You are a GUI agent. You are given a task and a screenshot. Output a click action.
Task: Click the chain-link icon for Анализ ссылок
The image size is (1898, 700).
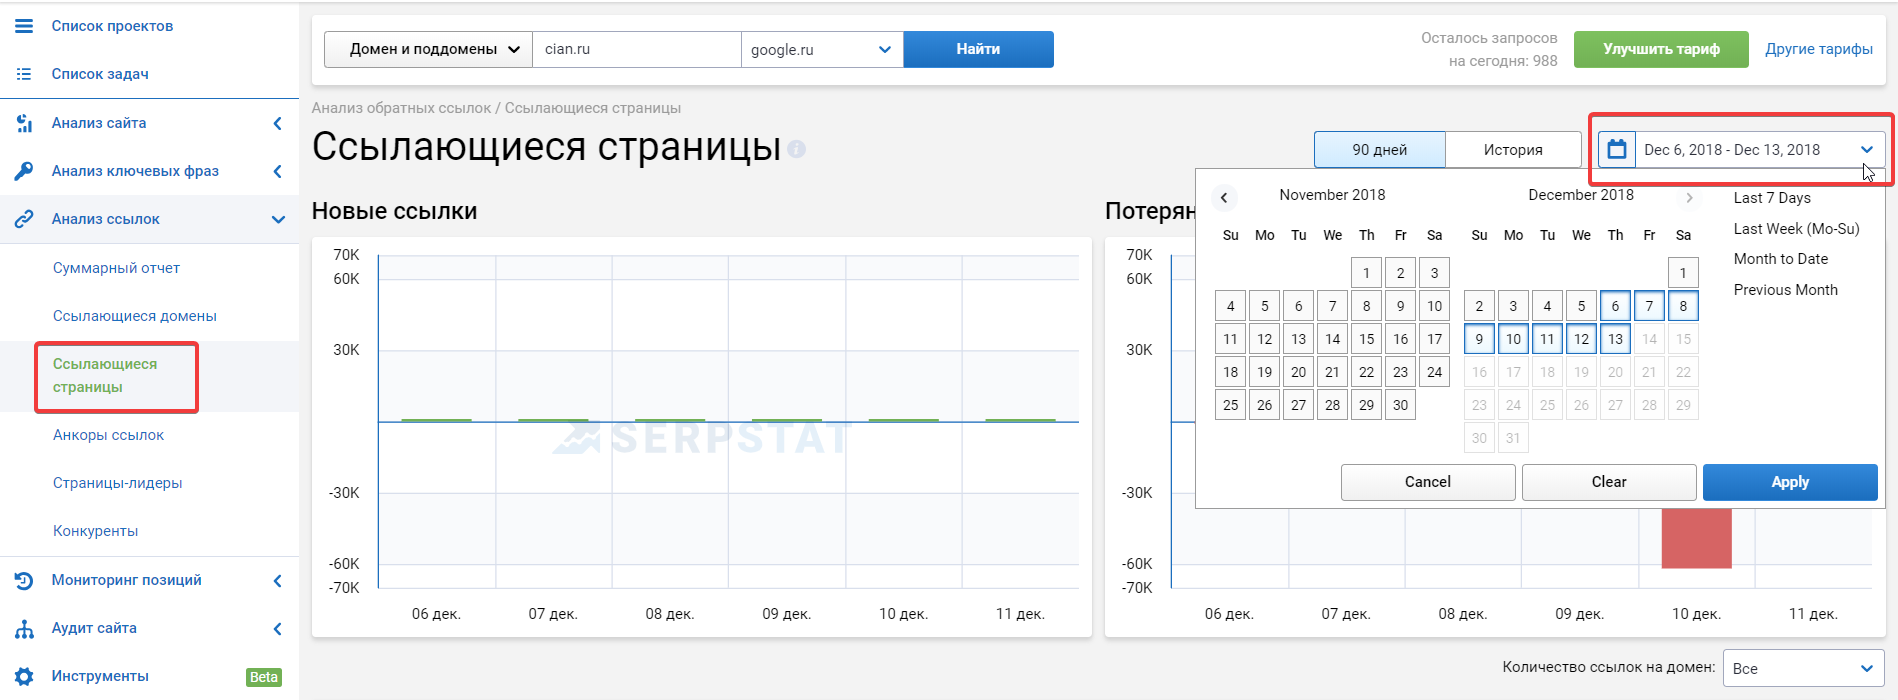pyautogui.click(x=24, y=219)
